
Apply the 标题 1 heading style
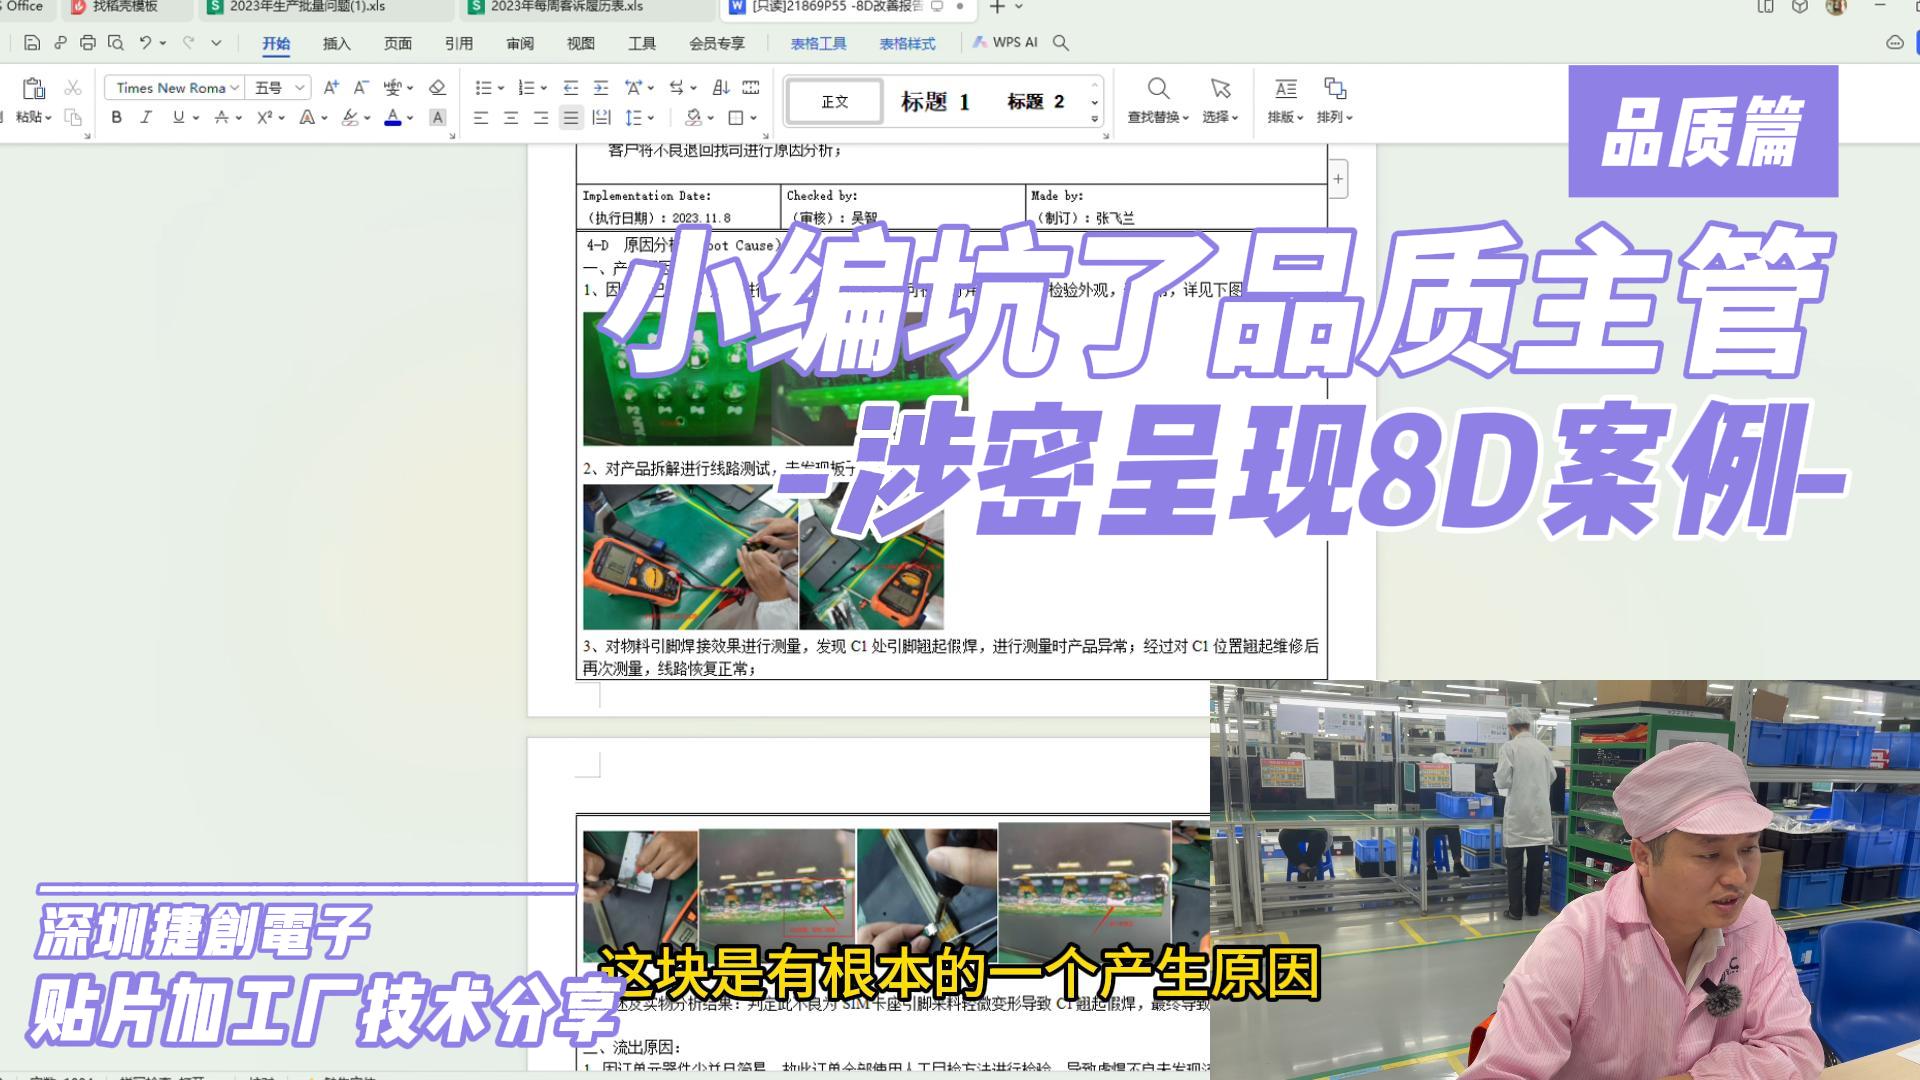pos(935,101)
